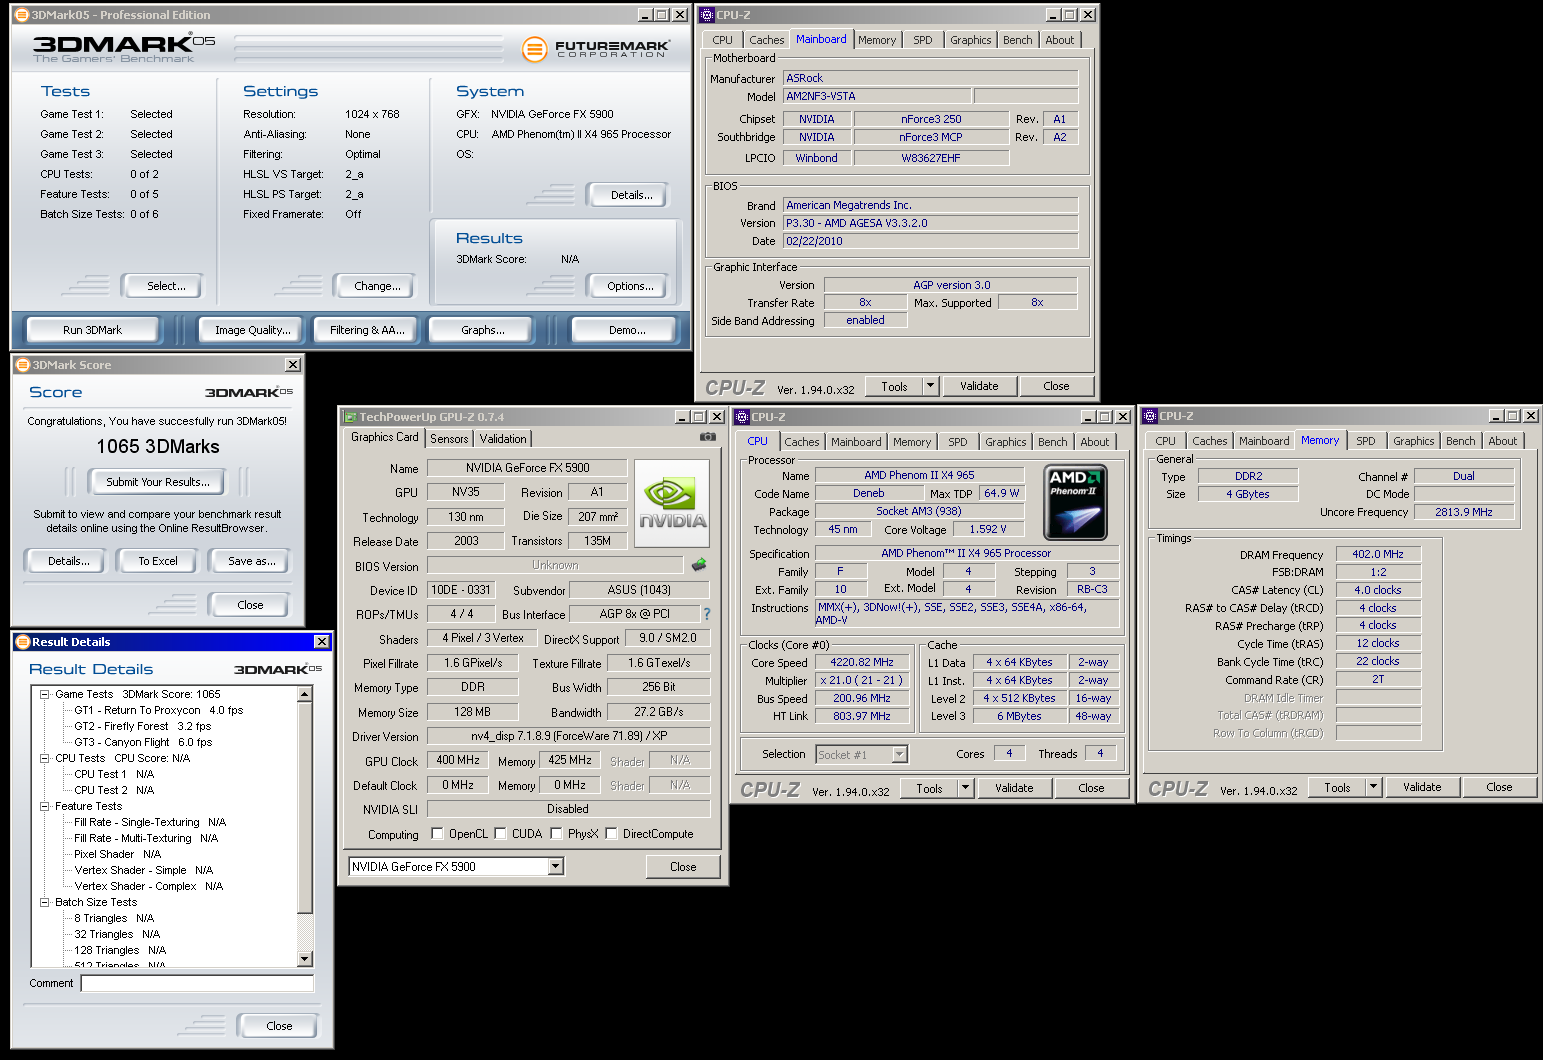
Task: Open Caches tab in CPU-Z Mainboard window
Action: (767, 40)
